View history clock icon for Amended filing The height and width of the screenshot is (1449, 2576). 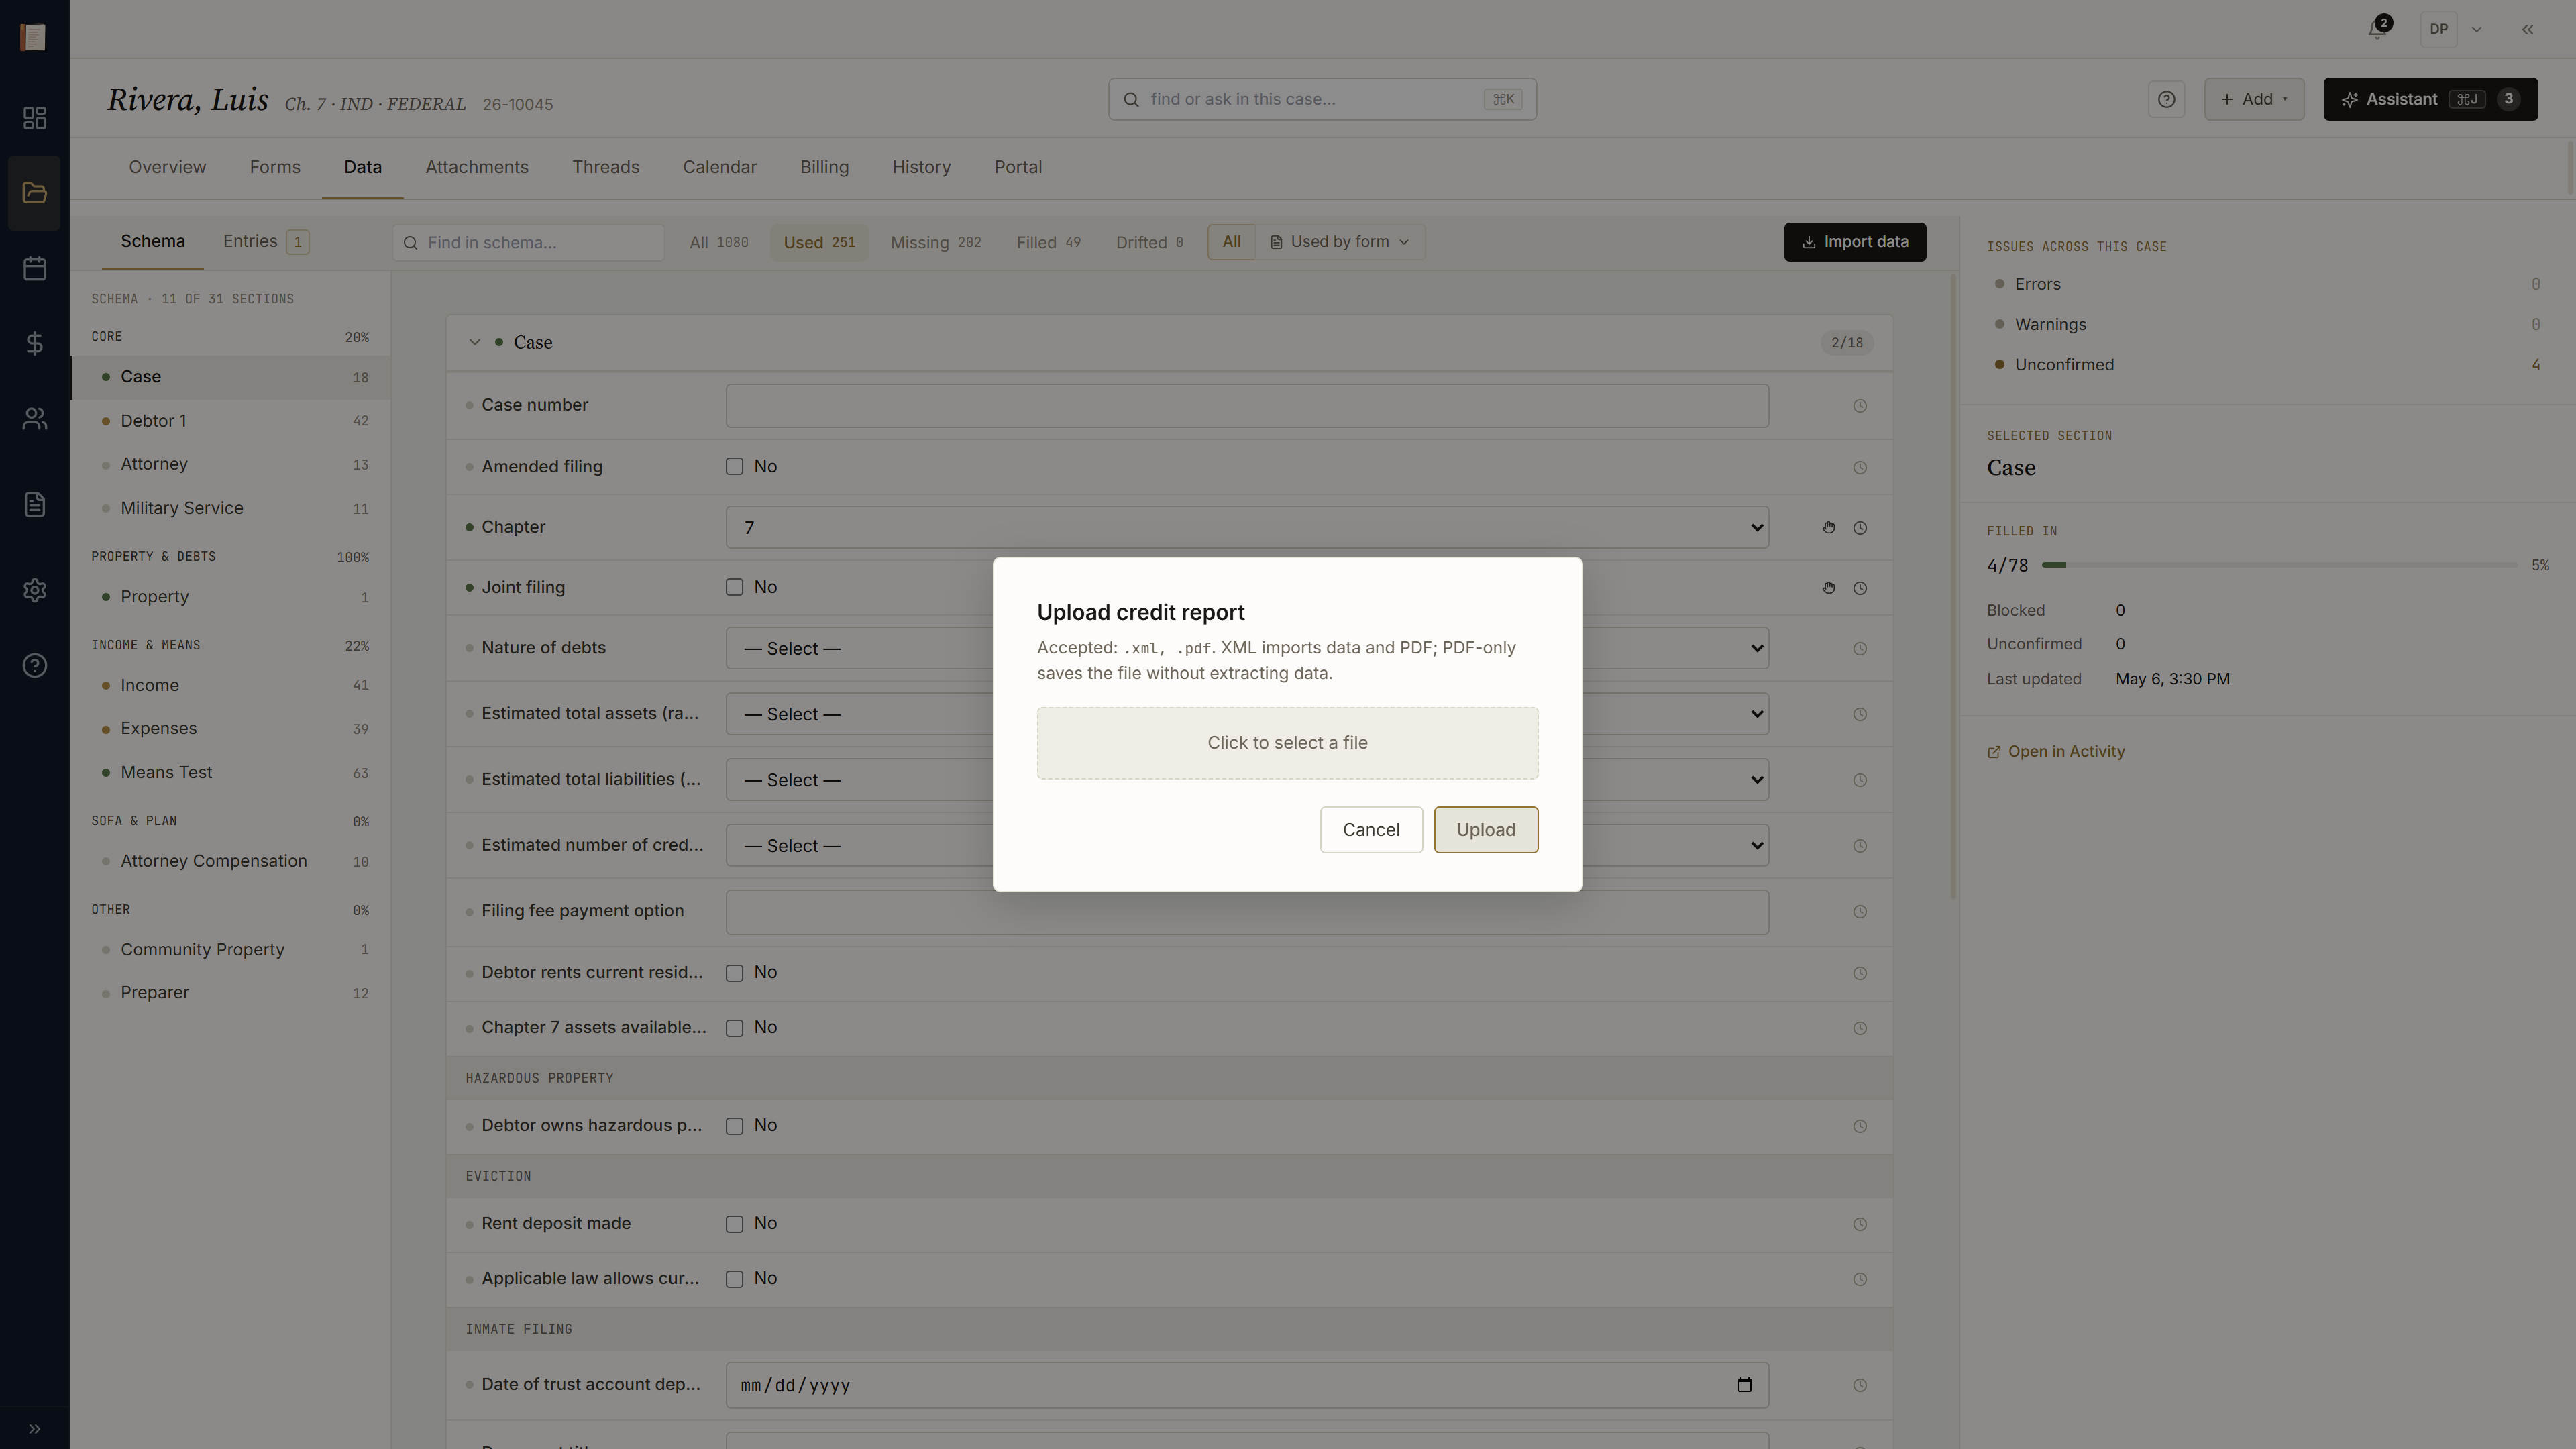pos(1859,467)
